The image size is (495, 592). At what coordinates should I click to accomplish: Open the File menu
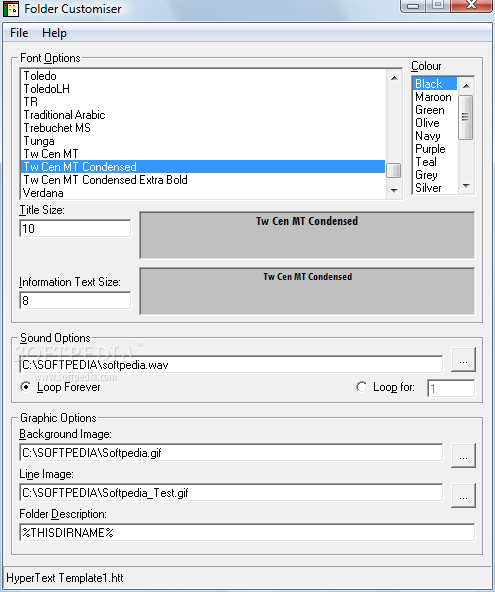(x=19, y=33)
